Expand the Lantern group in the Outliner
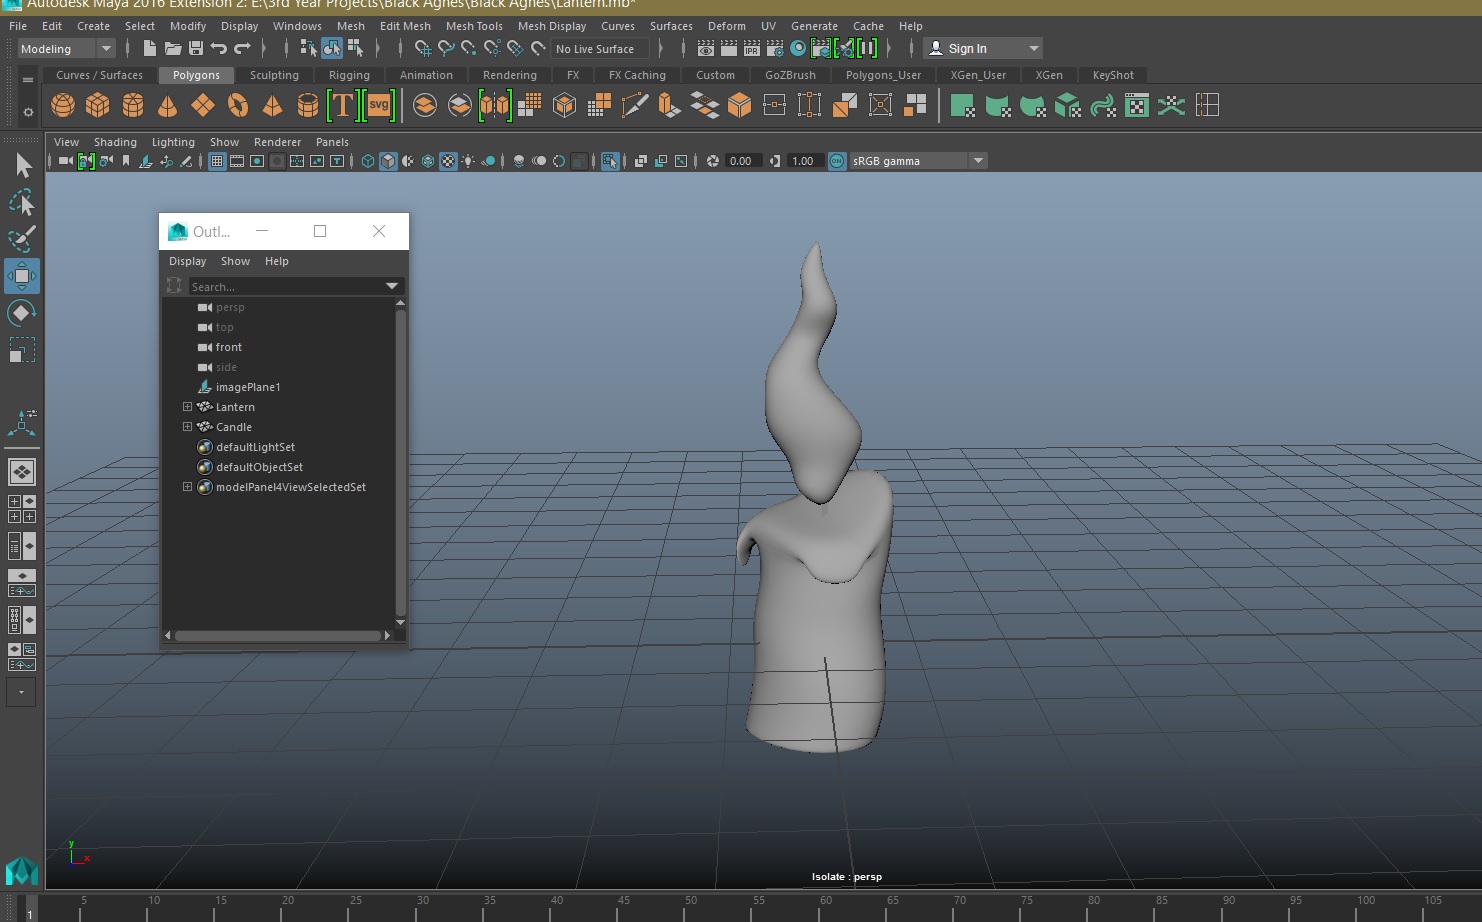Image resolution: width=1482 pixels, height=922 pixels. pyautogui.click(x=187, y=407)
